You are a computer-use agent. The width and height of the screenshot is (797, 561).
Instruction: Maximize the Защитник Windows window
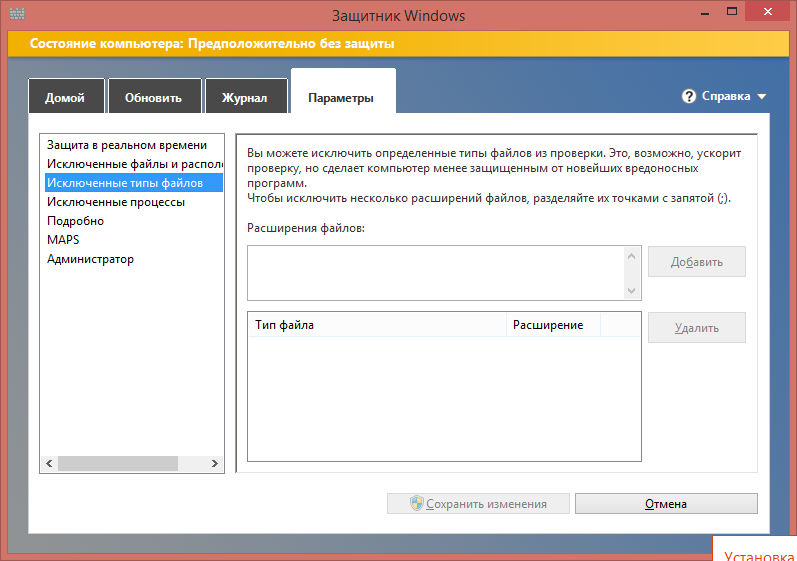[x=732, y=12]
